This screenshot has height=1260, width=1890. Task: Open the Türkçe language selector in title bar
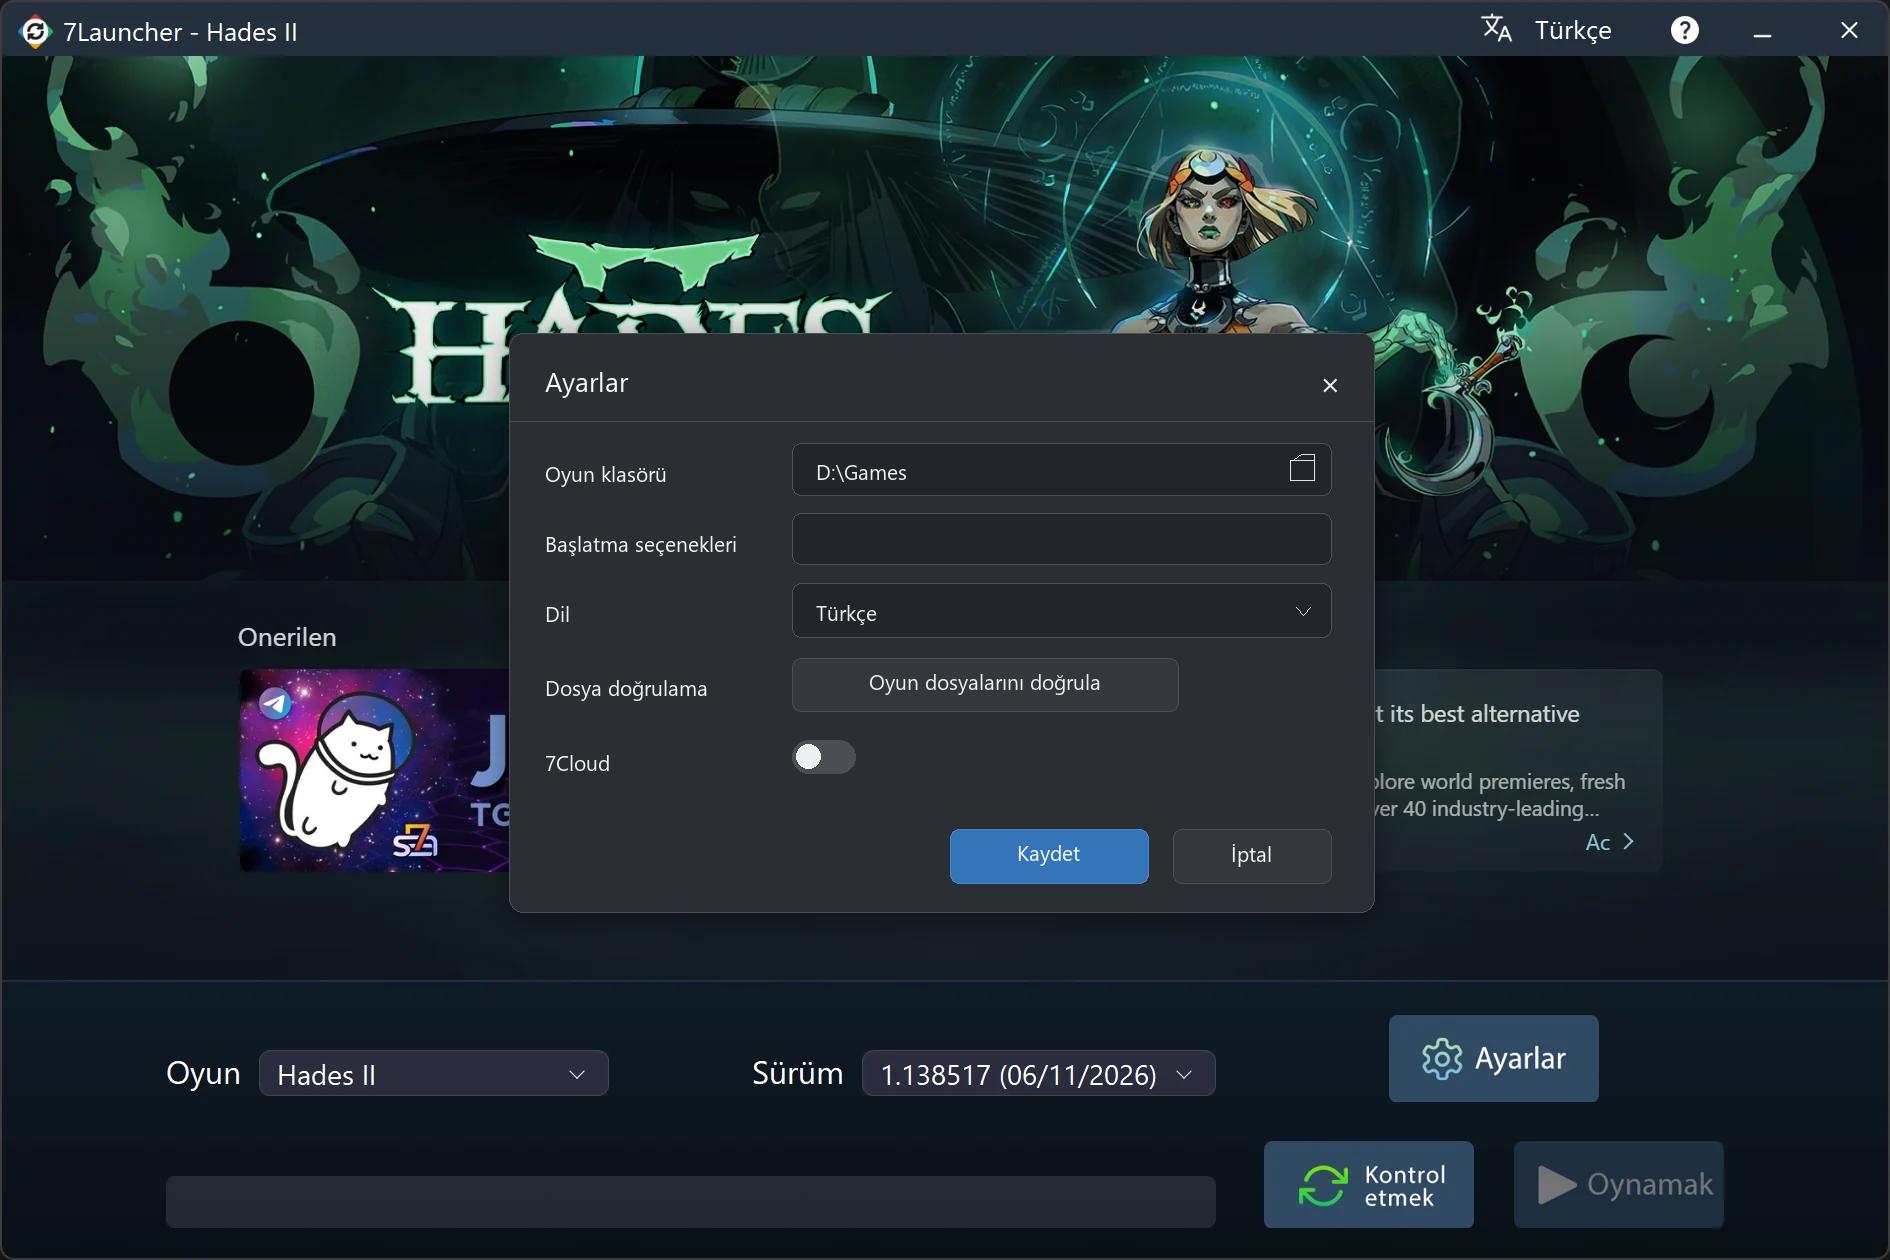coord(1573,31)
